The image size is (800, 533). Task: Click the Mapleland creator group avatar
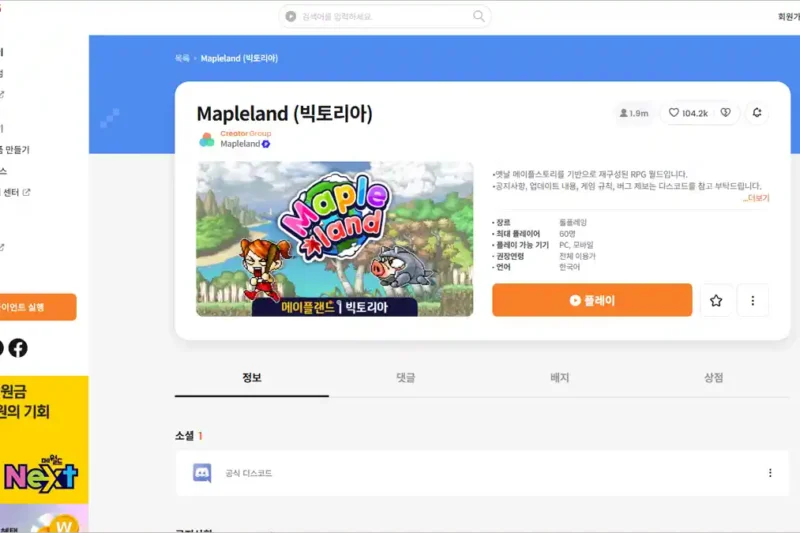click(207, 139)
